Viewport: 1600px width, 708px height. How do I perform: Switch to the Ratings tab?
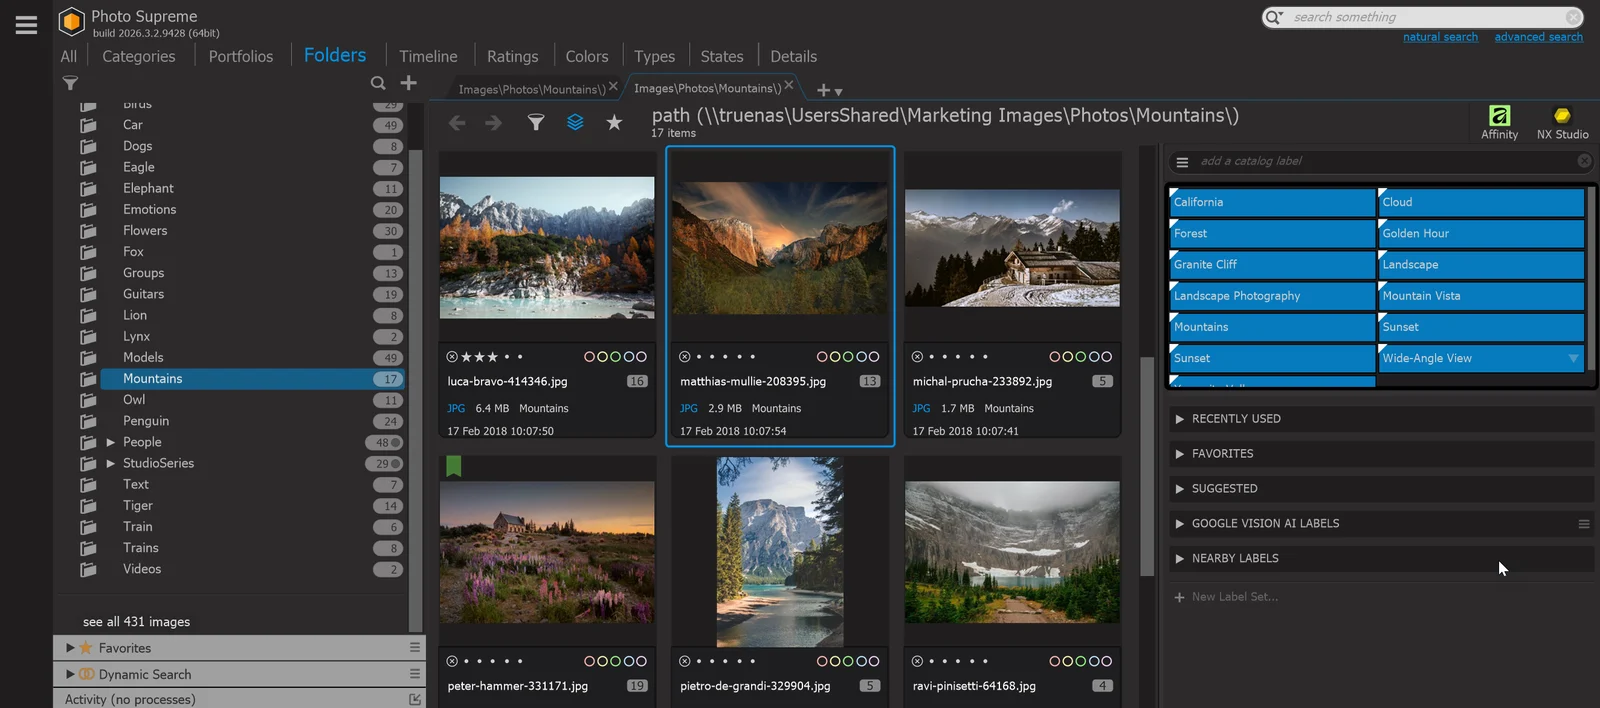coord(512,57)
